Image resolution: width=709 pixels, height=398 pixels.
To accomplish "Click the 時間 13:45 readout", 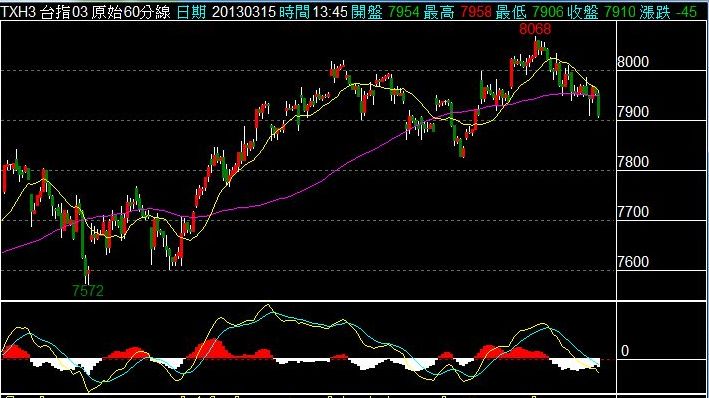I will (313, 12).
